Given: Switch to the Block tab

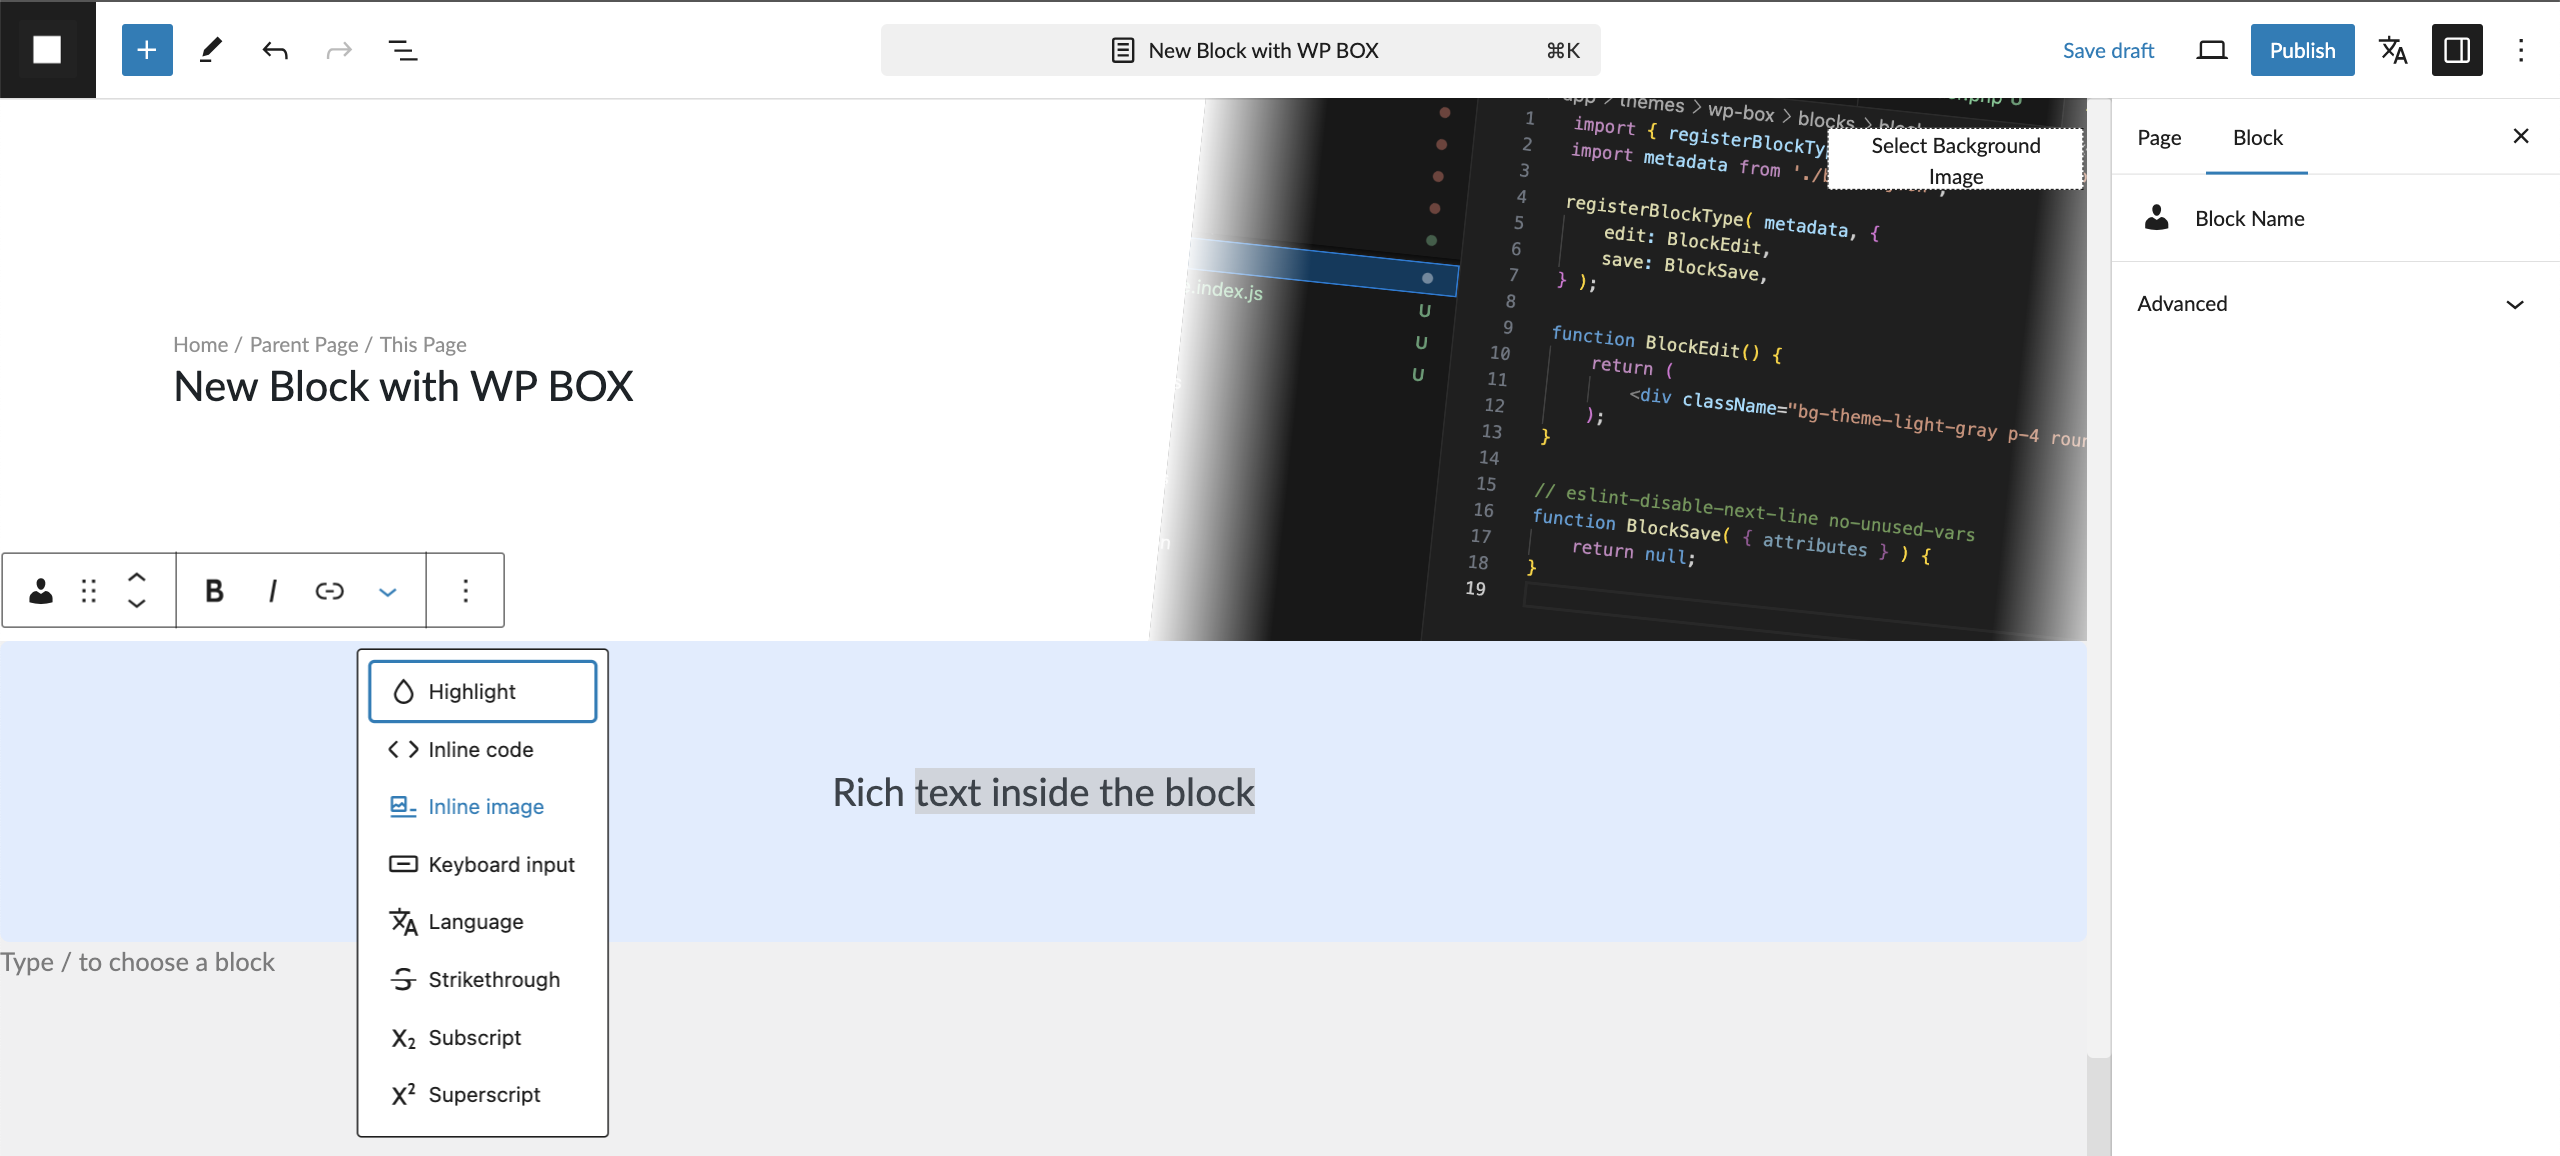Looking at the screenshot, I should coord(2257,137).
